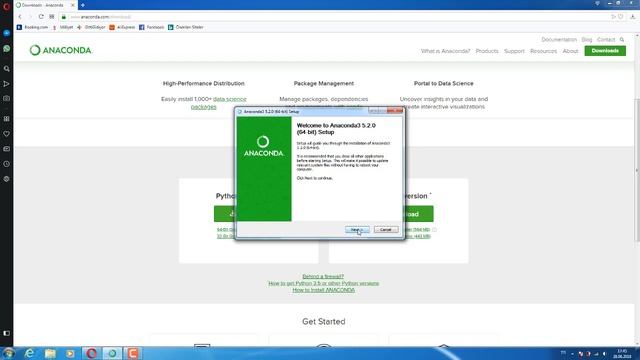Open the Documentation link
The image size is (640, 360).
click(x=559, y=40)
